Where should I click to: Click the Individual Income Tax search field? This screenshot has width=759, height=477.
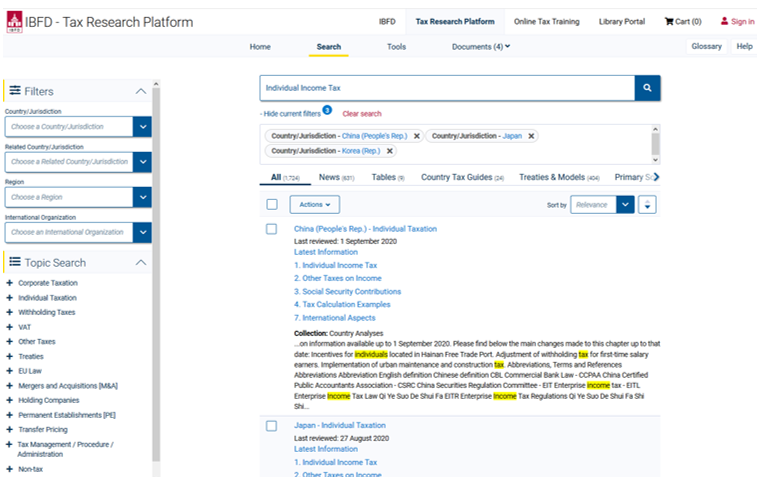447,88
